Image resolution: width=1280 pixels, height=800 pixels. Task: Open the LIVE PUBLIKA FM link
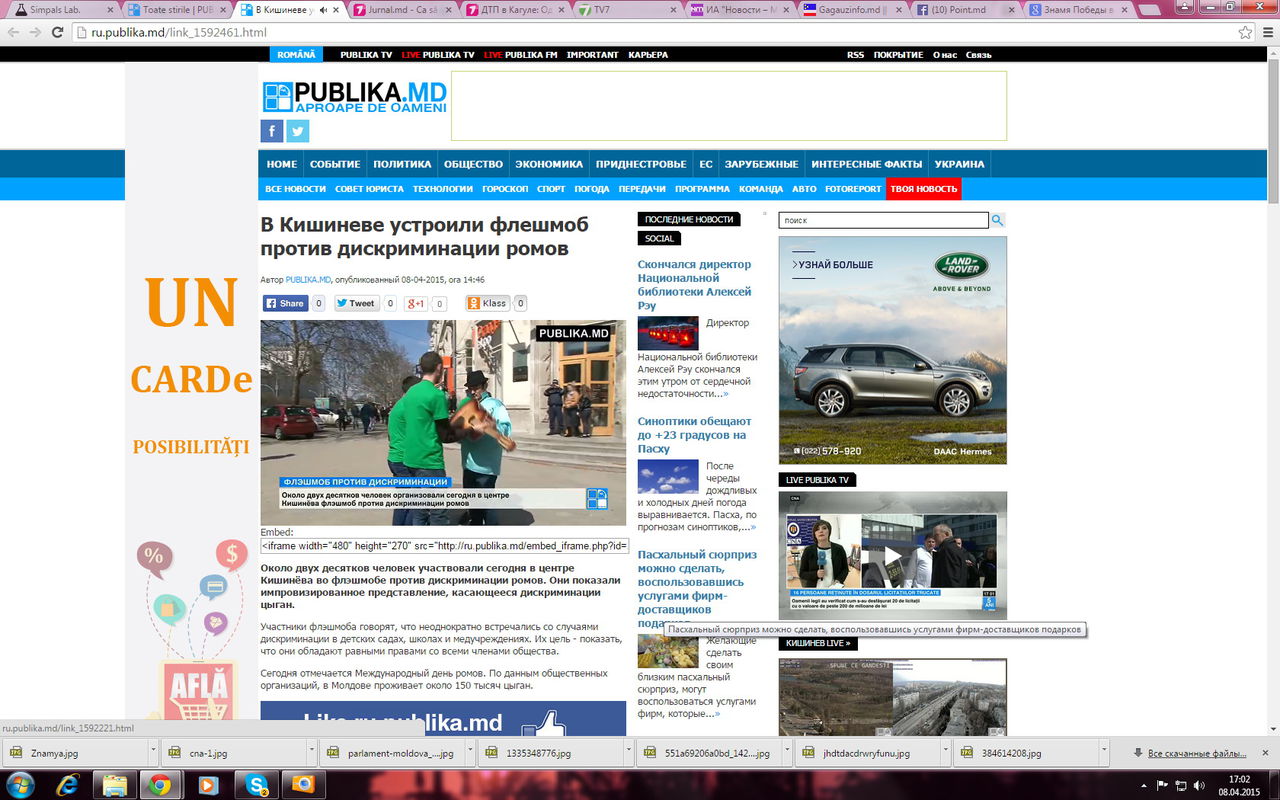click(x=520, y=55)
